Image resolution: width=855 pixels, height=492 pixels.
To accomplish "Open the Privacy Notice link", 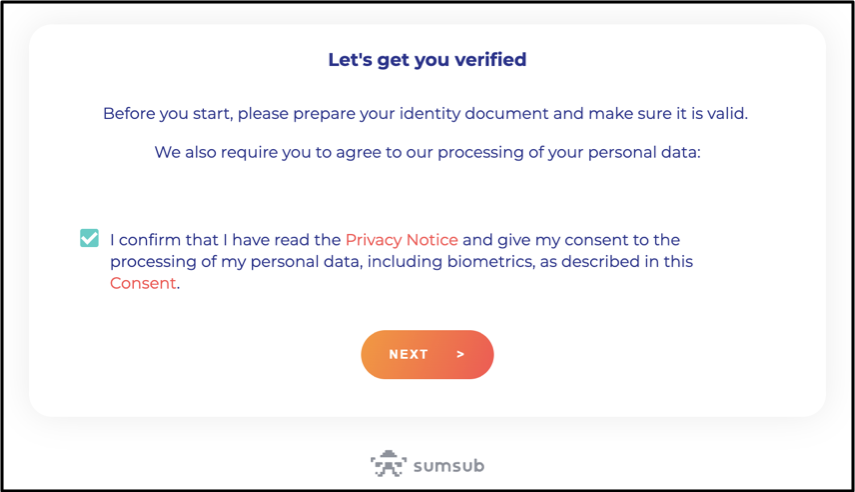I will (401, 240).
